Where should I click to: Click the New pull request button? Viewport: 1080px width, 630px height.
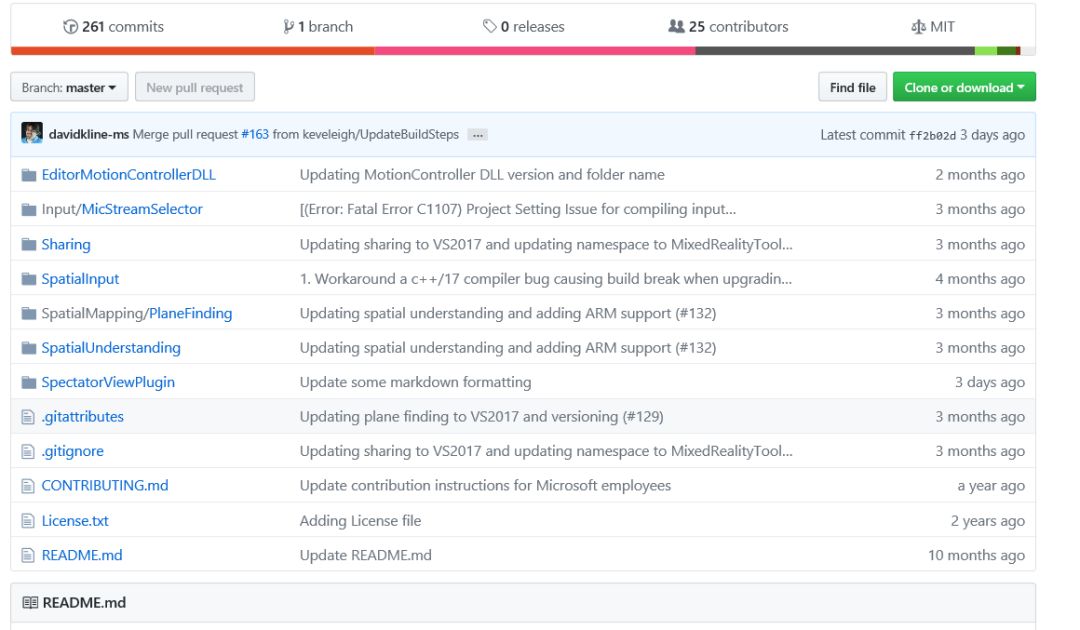pyautogui.click(x=195, y=88)
